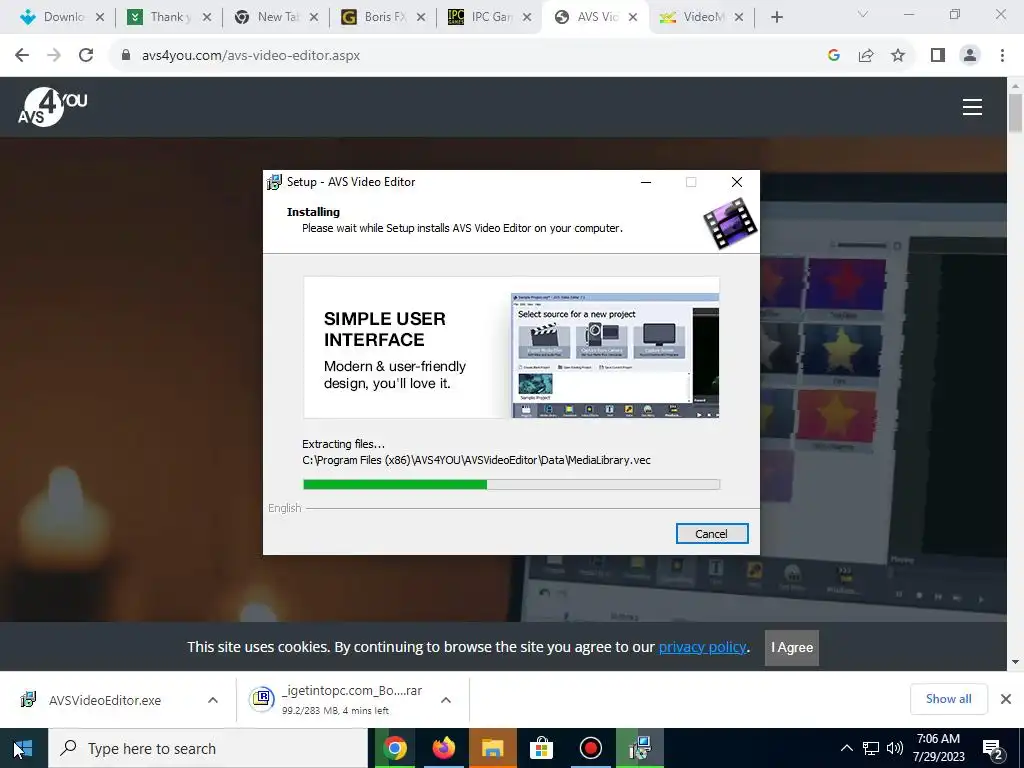Open File Explorer from the taskbar

tap(492, 748)
